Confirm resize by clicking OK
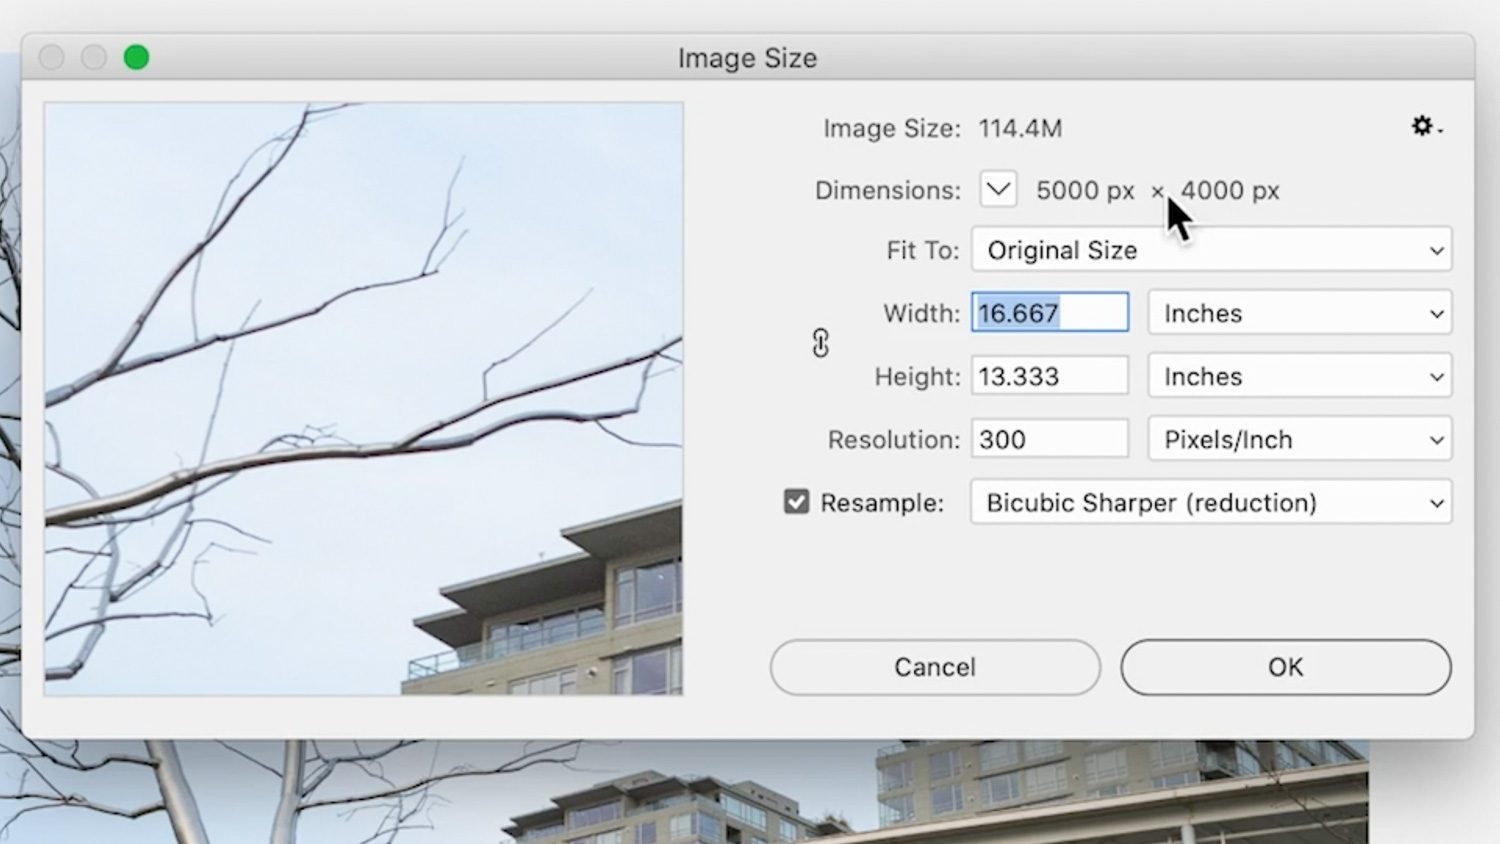1500x844 pixels. pyautogui.click(x=1285, y=667)
